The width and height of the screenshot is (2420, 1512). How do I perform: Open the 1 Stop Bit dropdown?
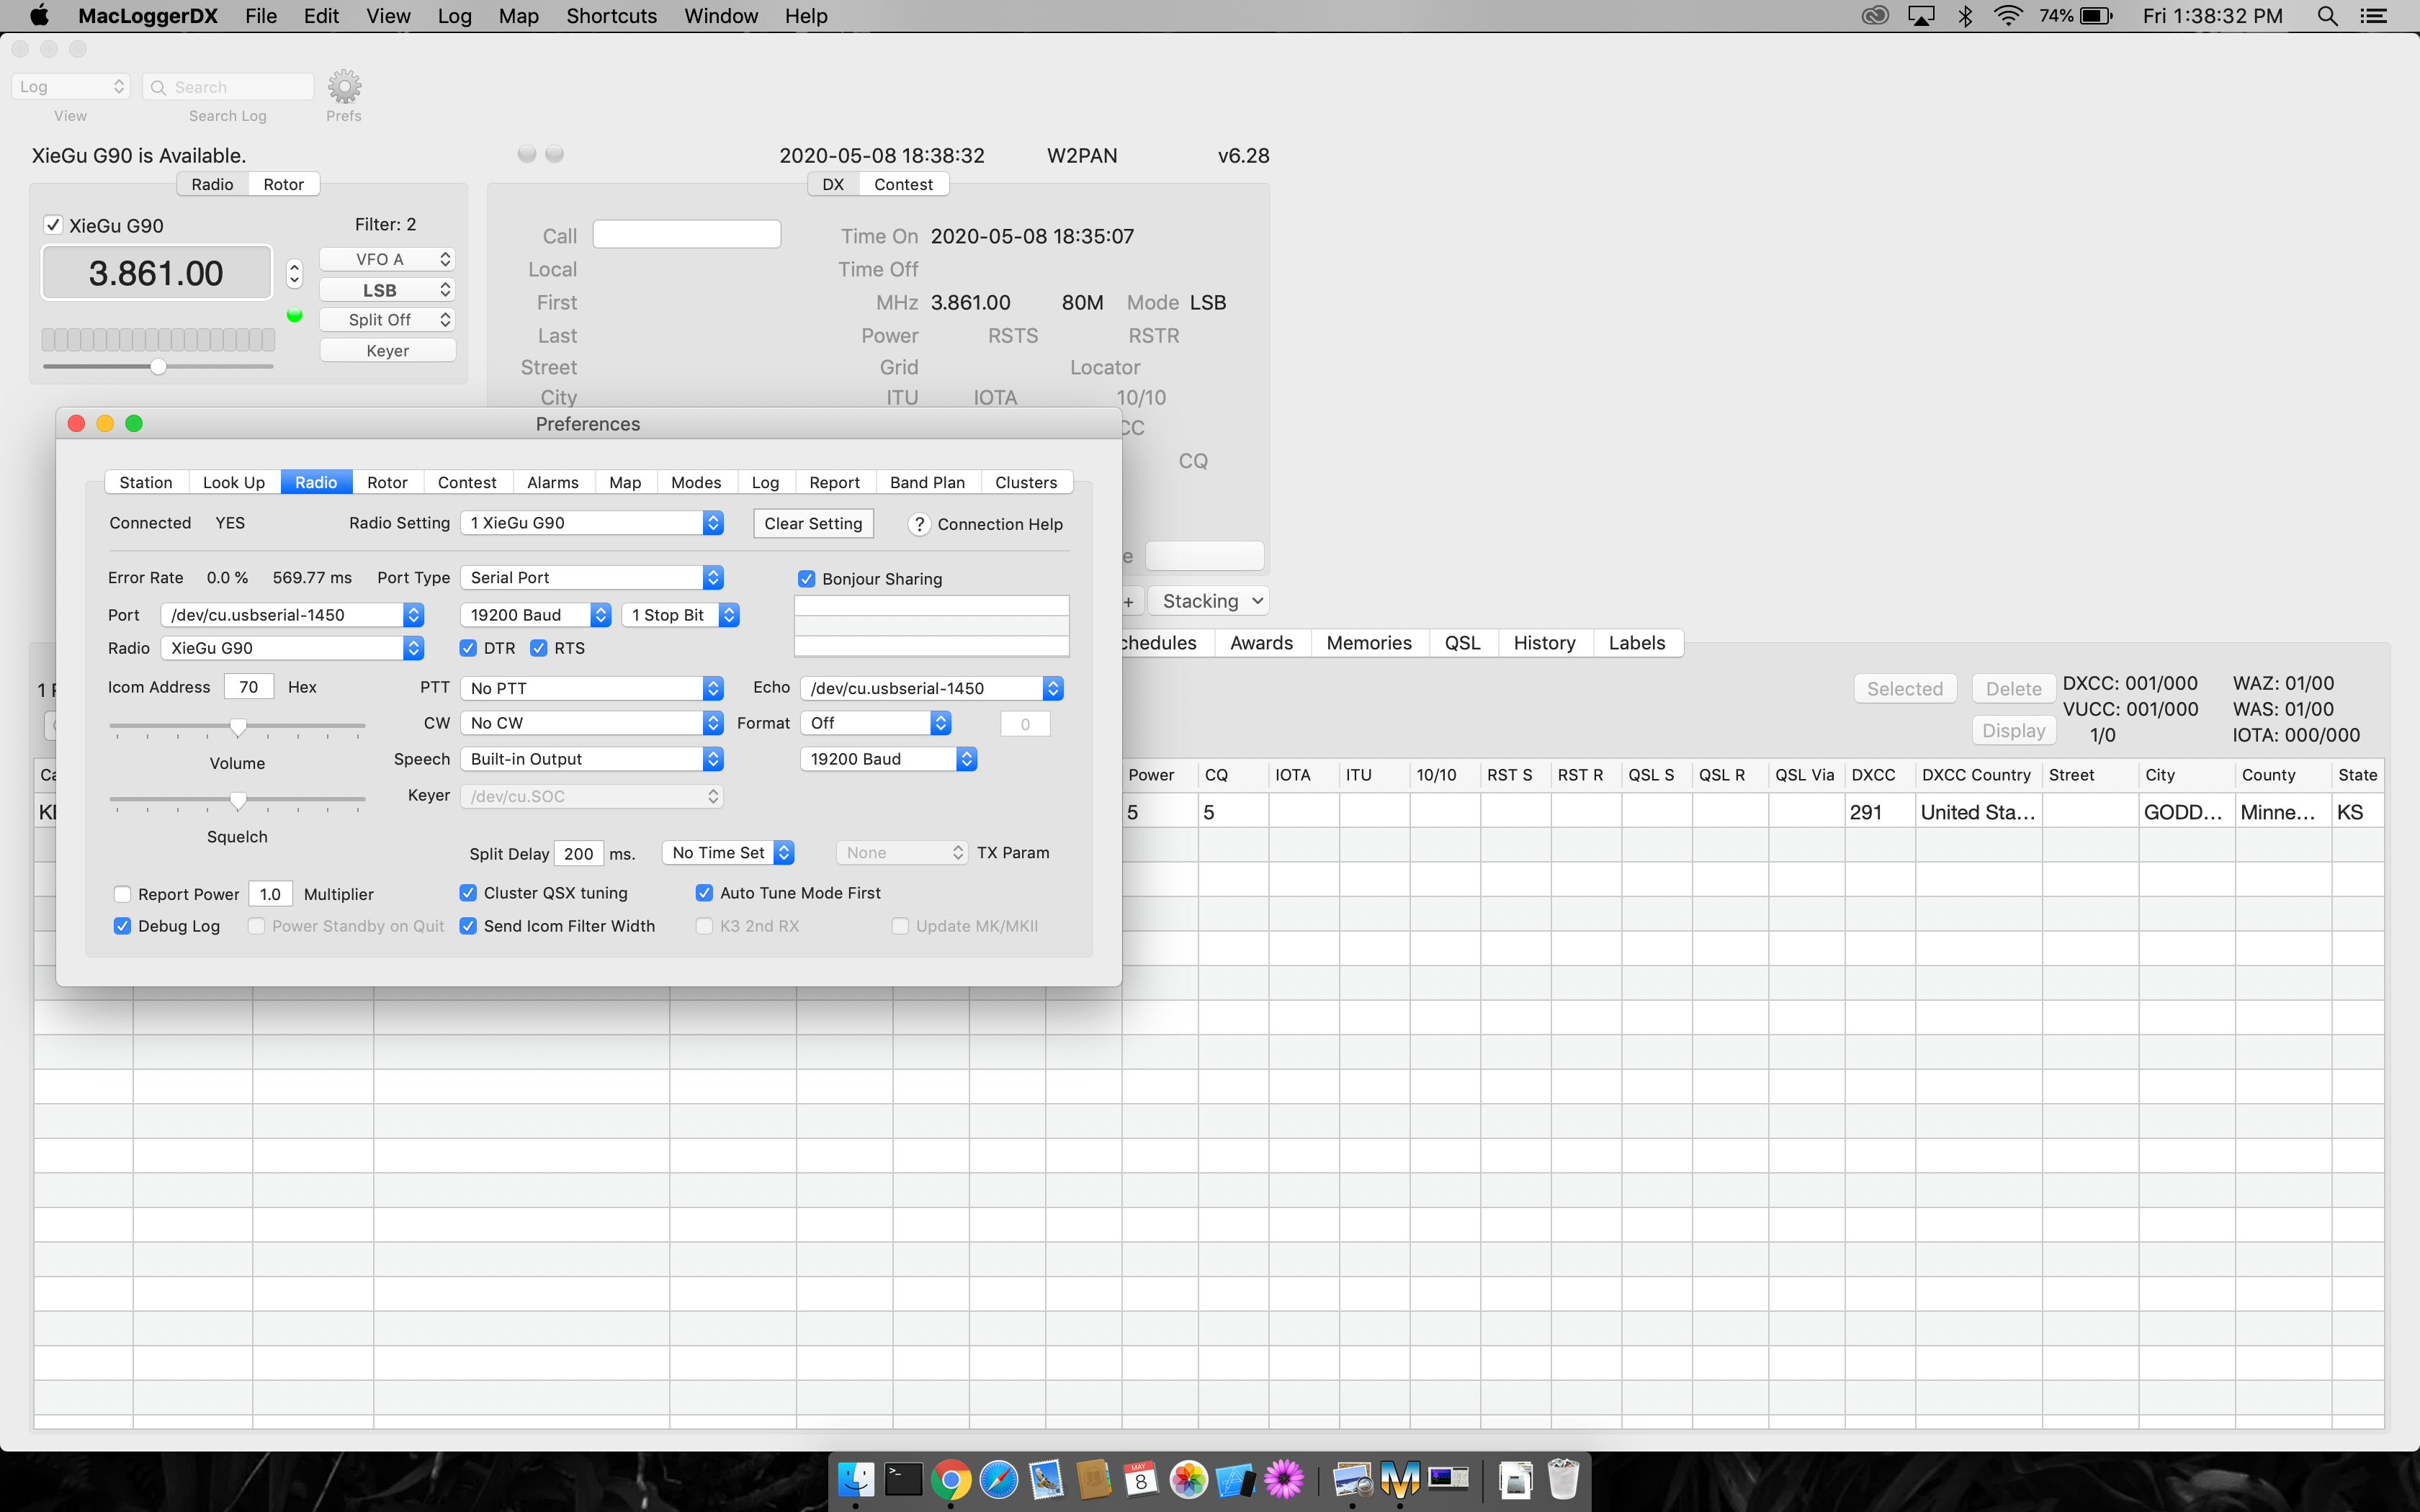tap(681, 615)
